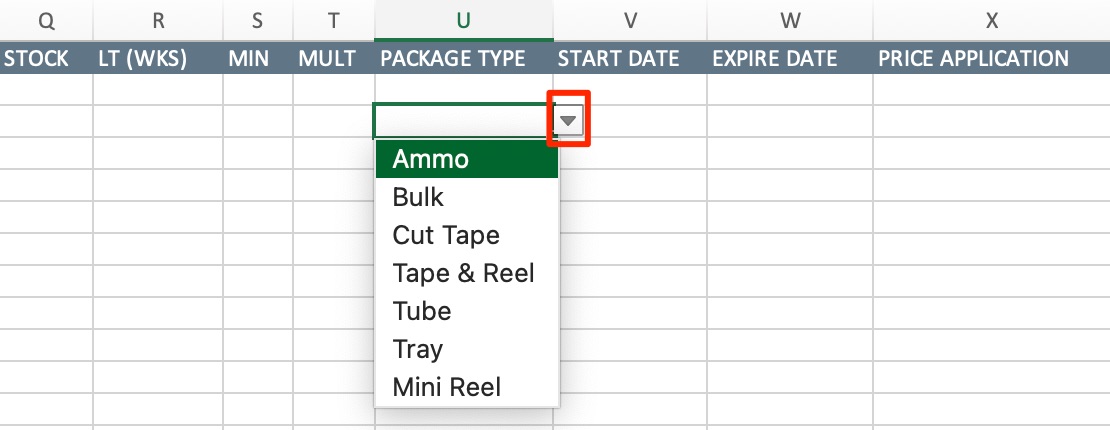Click the dropdown arrow beside the selected cell
The height and width of the screenshot is (430, 1110).
pyautogui.click(x=569, y=121)
